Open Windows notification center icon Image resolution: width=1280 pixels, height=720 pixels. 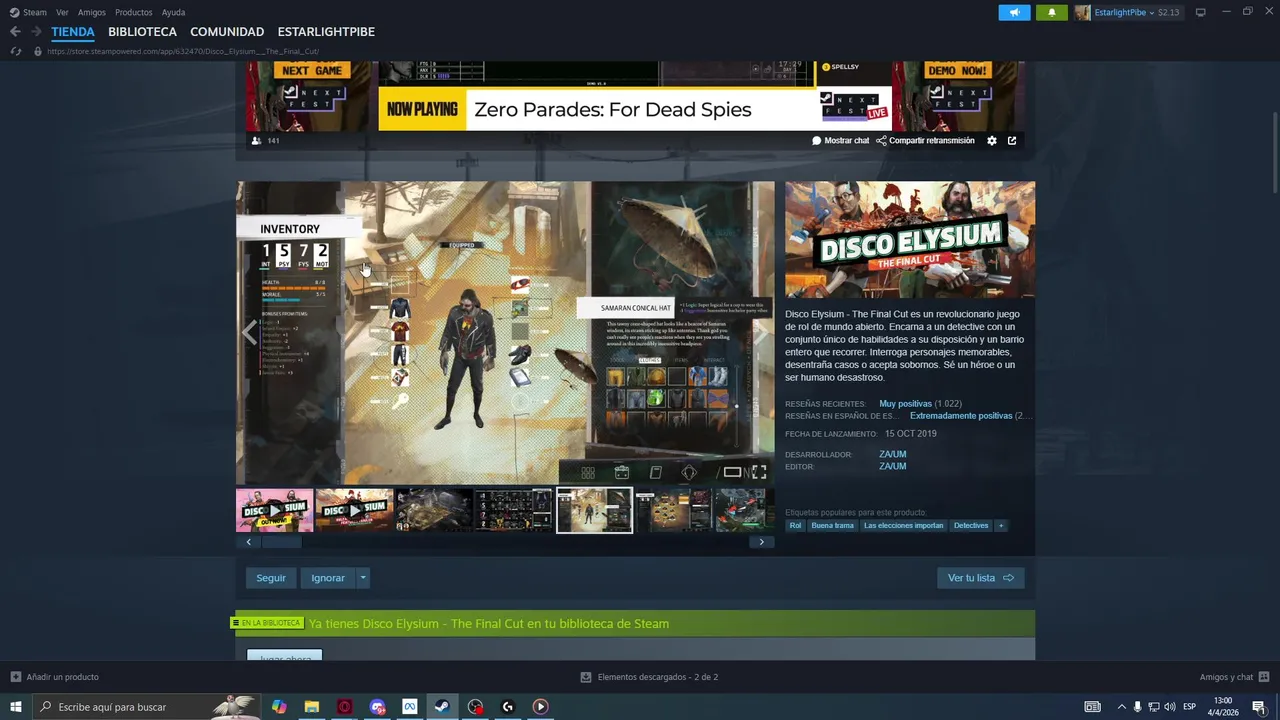click(1259, 707)
